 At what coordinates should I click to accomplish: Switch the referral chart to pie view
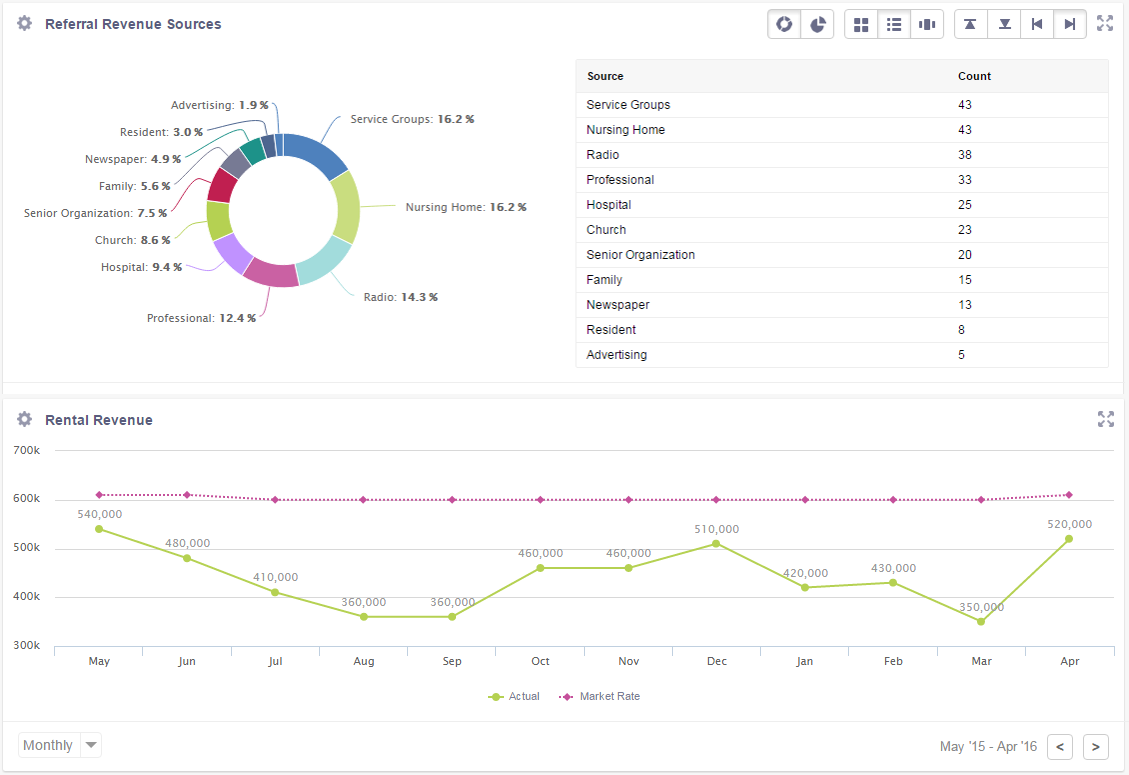point(817,23)
